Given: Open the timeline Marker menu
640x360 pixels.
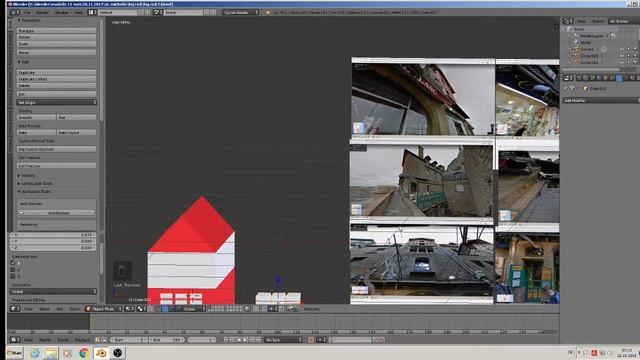Looking at the screenshot, I should pyautogui.click(x=45, y=340).
